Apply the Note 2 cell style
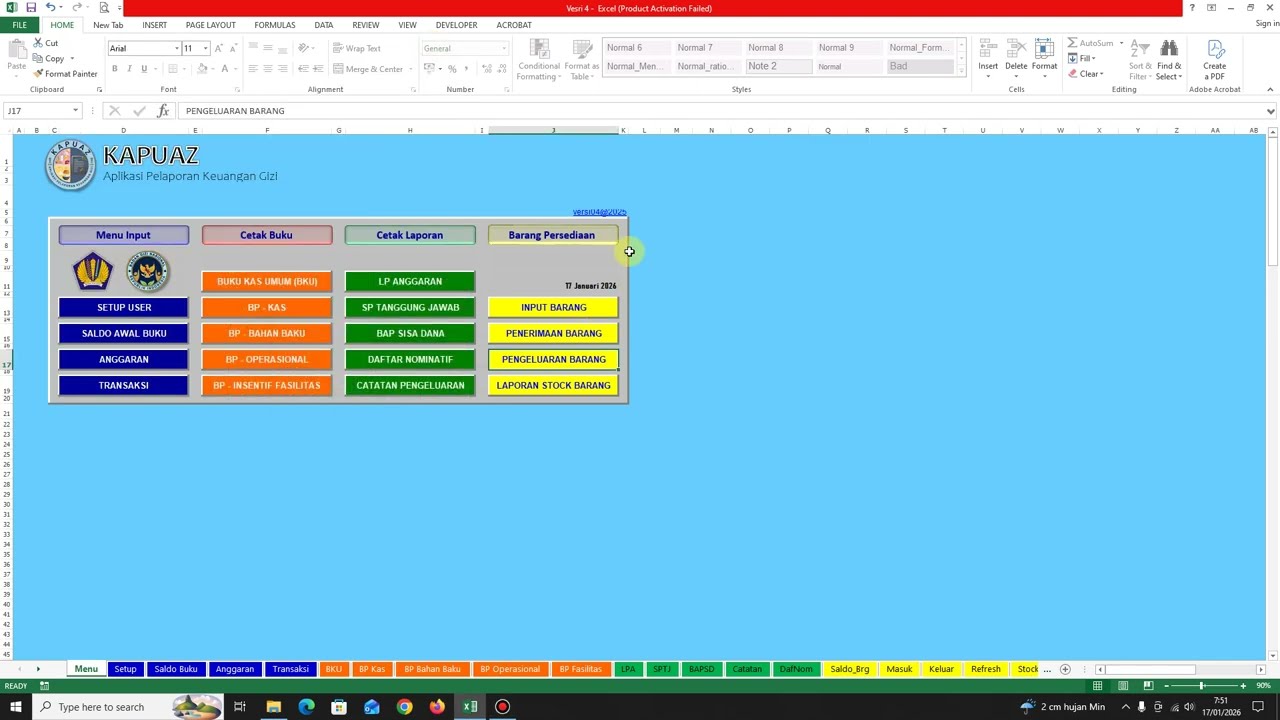The height and width of the screenshot is (720, 1280). click(777, 66)
